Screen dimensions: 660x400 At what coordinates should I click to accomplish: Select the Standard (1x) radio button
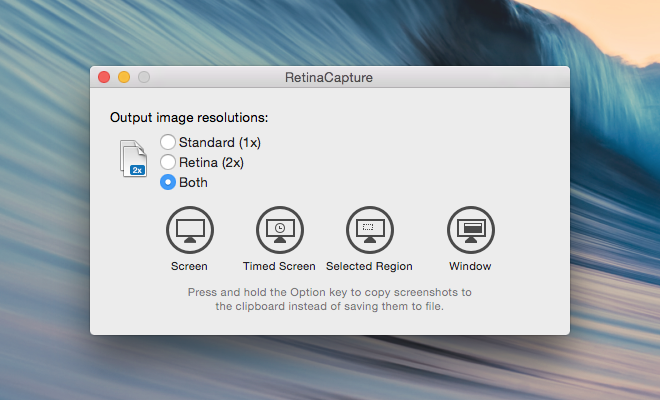[168, 142]
